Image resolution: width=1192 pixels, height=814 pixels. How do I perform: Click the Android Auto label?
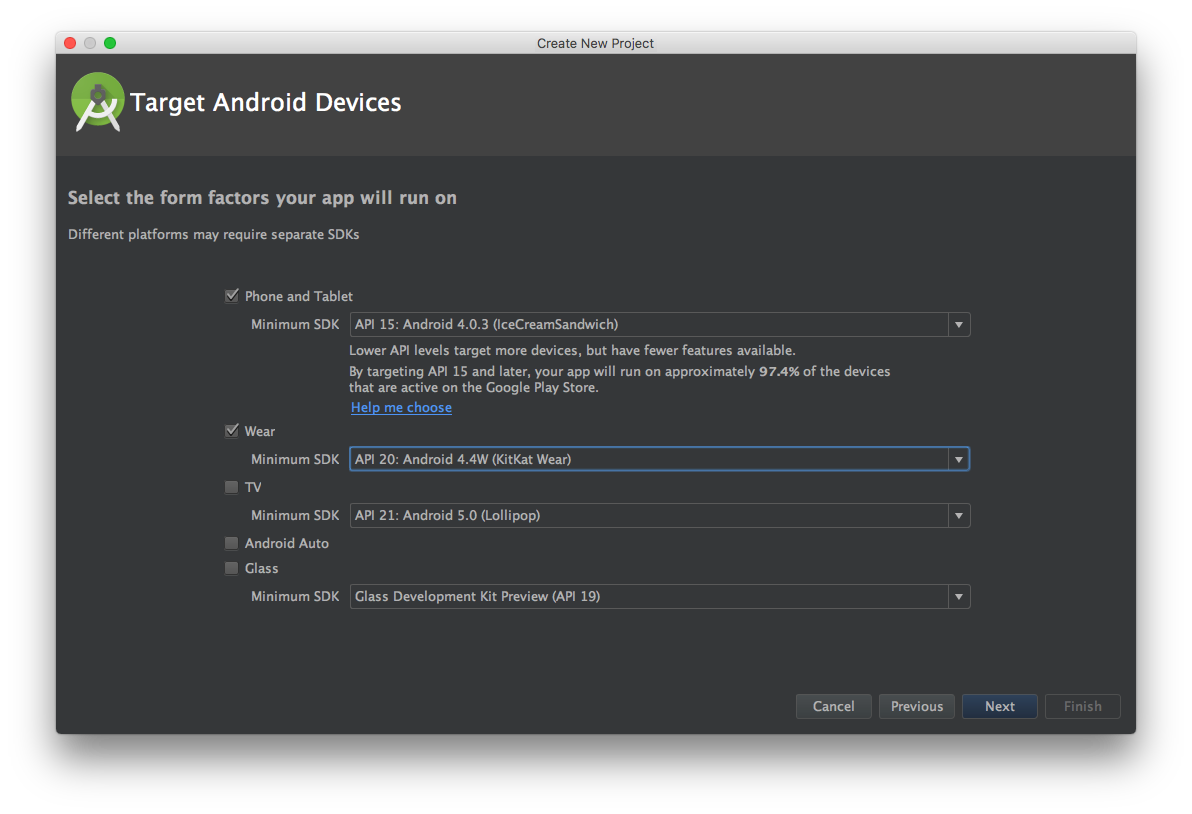(x=287, y=543)
